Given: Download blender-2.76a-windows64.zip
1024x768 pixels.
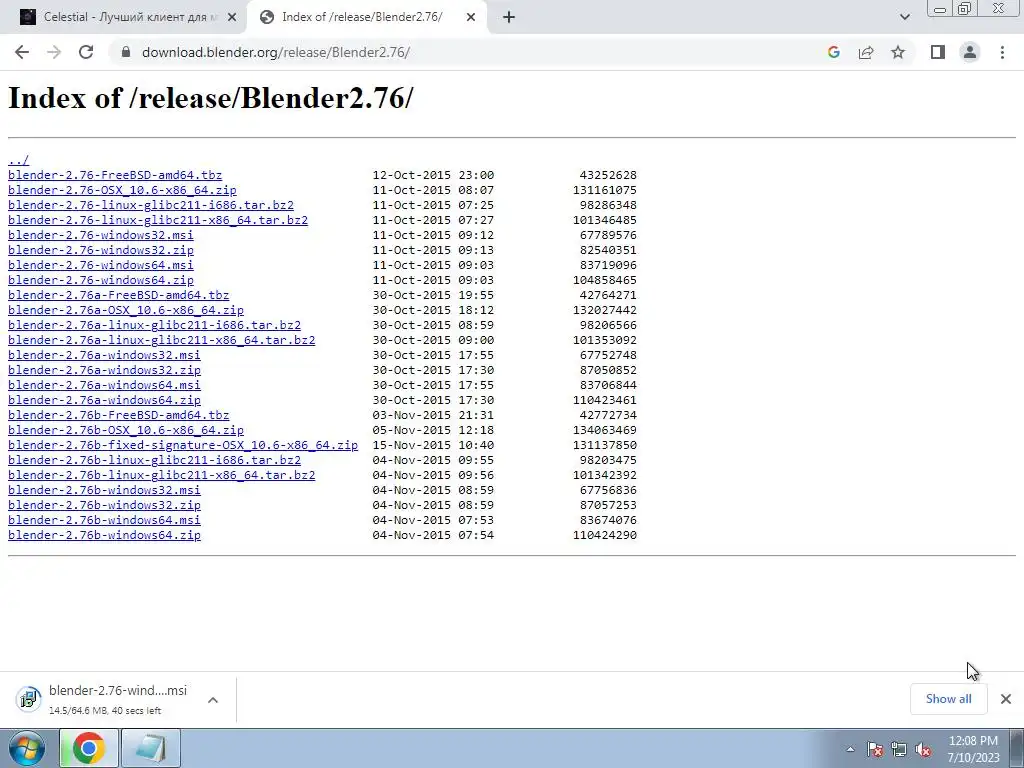Looking at the screenshot, I should coord(104,400).
